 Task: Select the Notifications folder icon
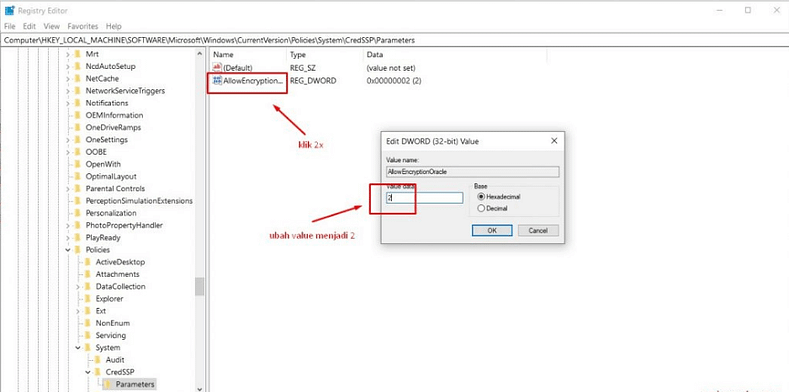point(77,103)
